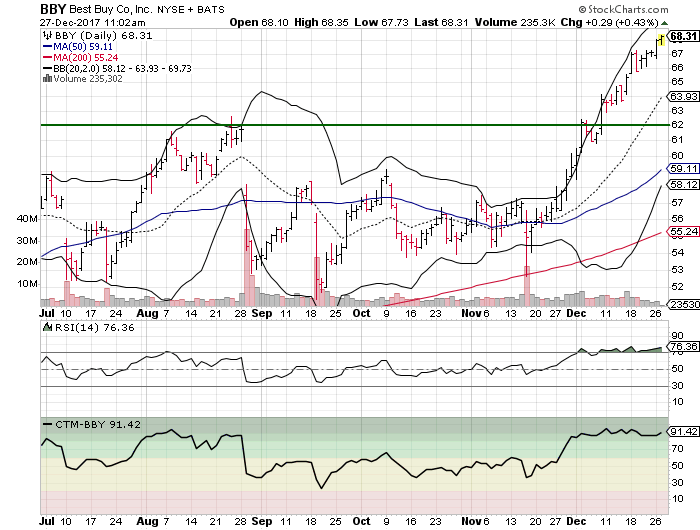Image resolution: width=700 pixels, height=530 pixels.
Task: Click the 62 price axis label
Action: 677,125
